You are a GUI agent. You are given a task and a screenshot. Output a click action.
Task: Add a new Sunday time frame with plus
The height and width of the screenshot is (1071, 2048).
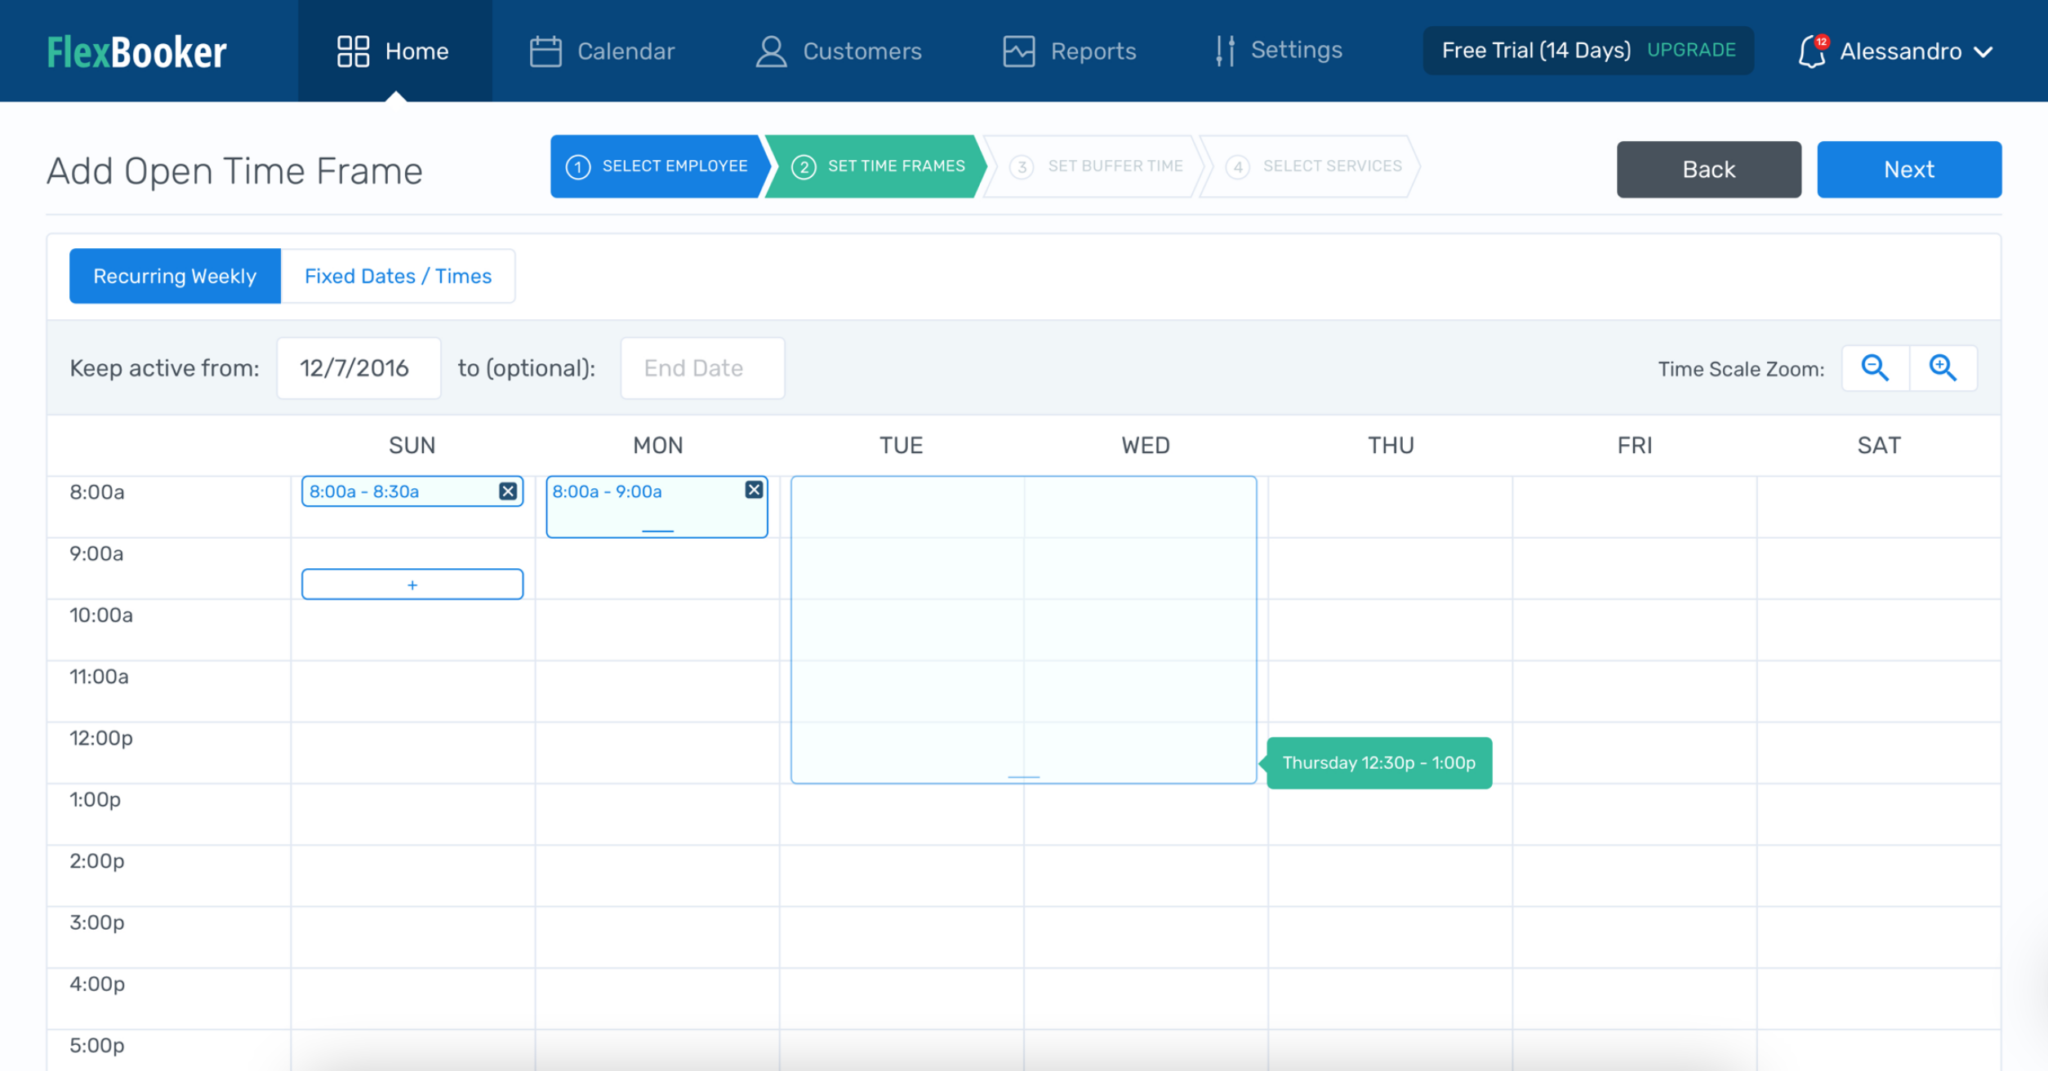point(412,583)
